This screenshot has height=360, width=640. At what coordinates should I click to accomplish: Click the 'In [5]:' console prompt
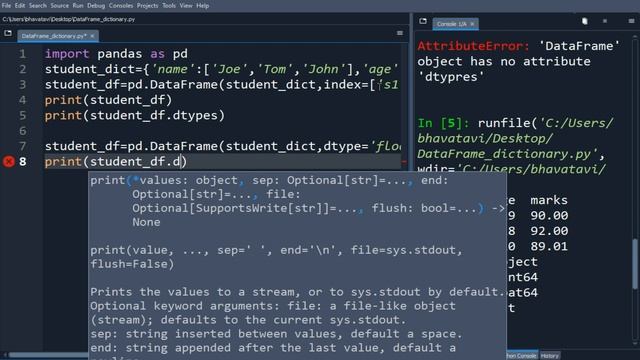444,123
